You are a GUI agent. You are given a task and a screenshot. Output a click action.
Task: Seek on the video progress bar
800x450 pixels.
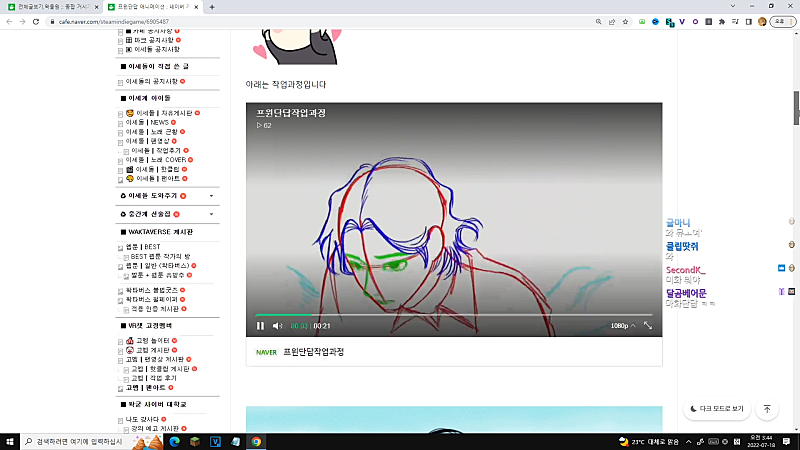pos(454,315)
